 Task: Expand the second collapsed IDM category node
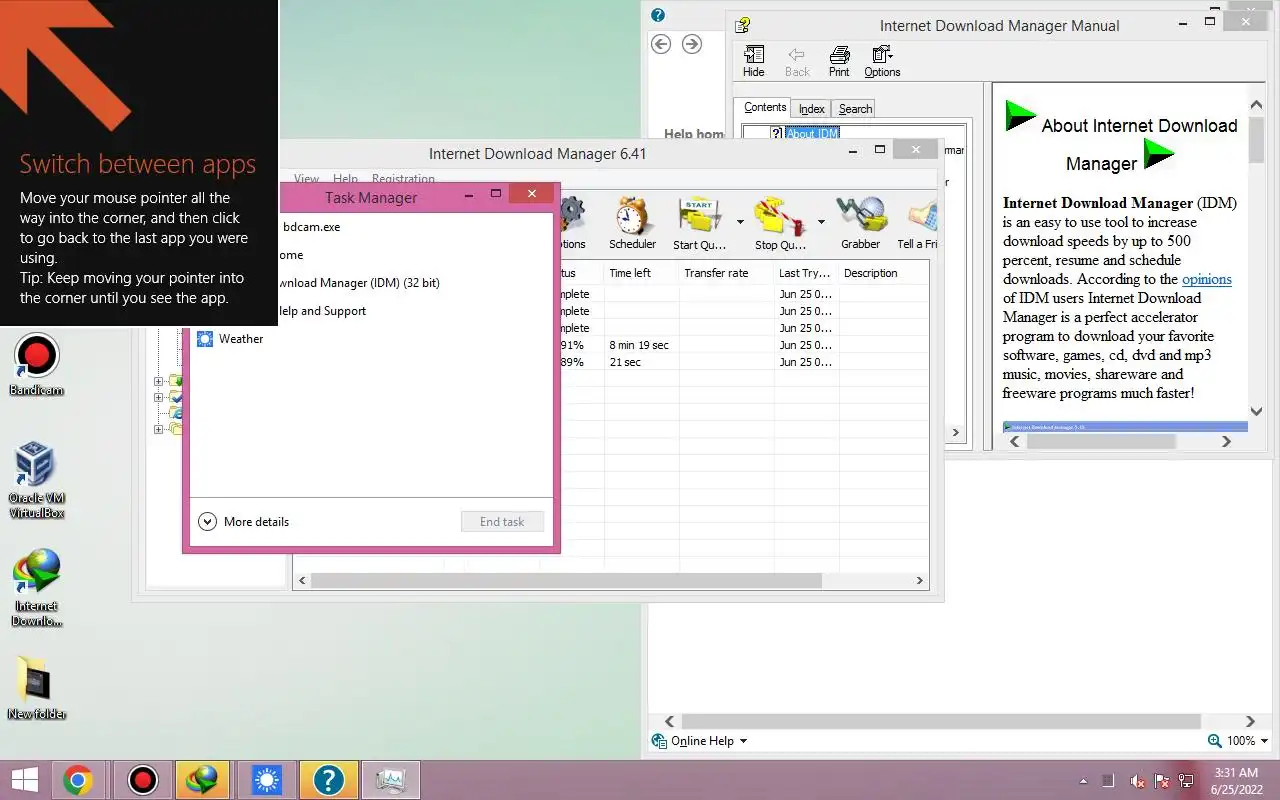[x=158, y=397]
